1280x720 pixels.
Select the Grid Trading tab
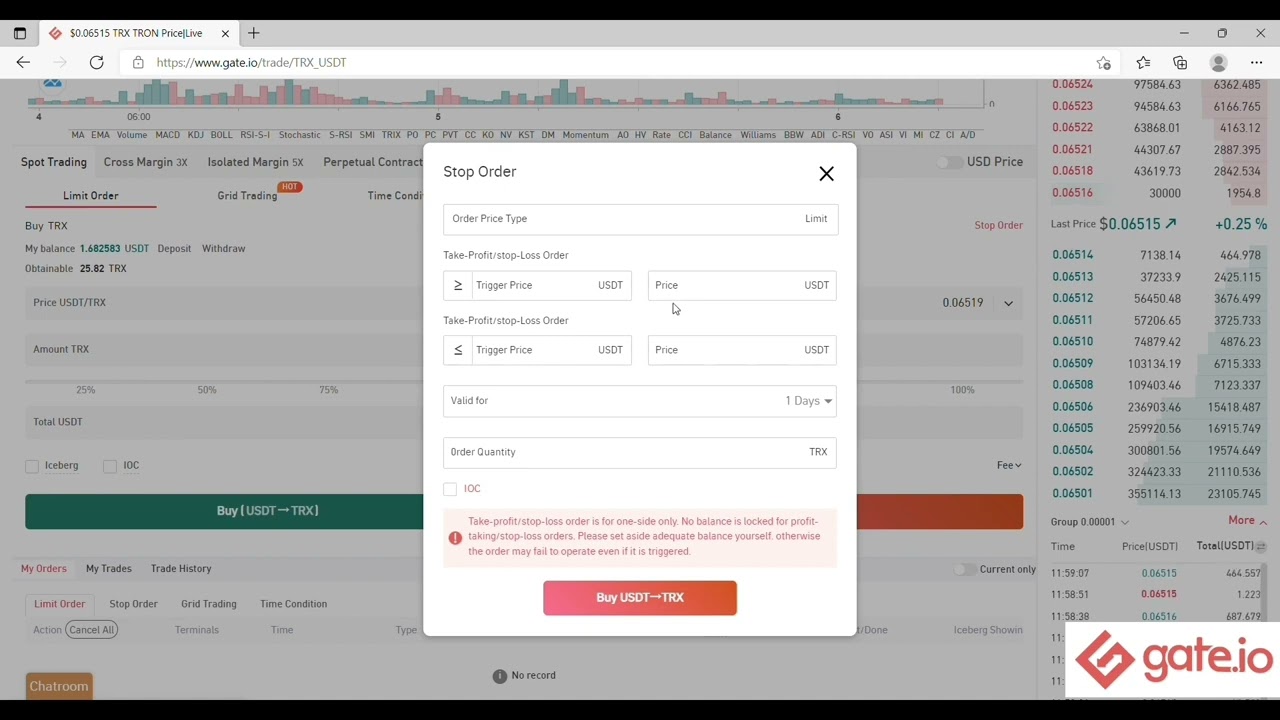point(247,196)
